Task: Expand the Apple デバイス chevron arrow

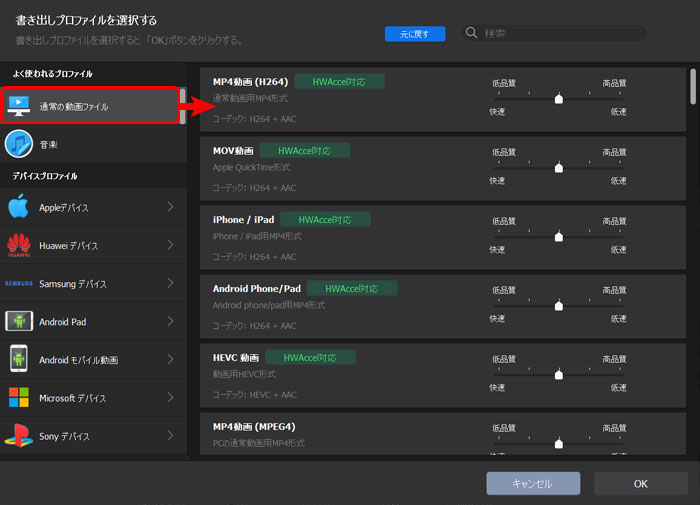Action: 170,207
